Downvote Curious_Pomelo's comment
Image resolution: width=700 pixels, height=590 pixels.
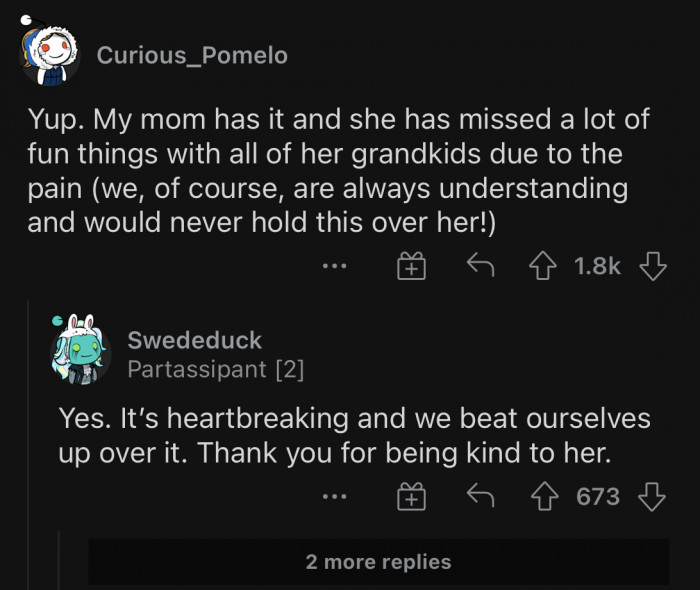click(652, 266)
